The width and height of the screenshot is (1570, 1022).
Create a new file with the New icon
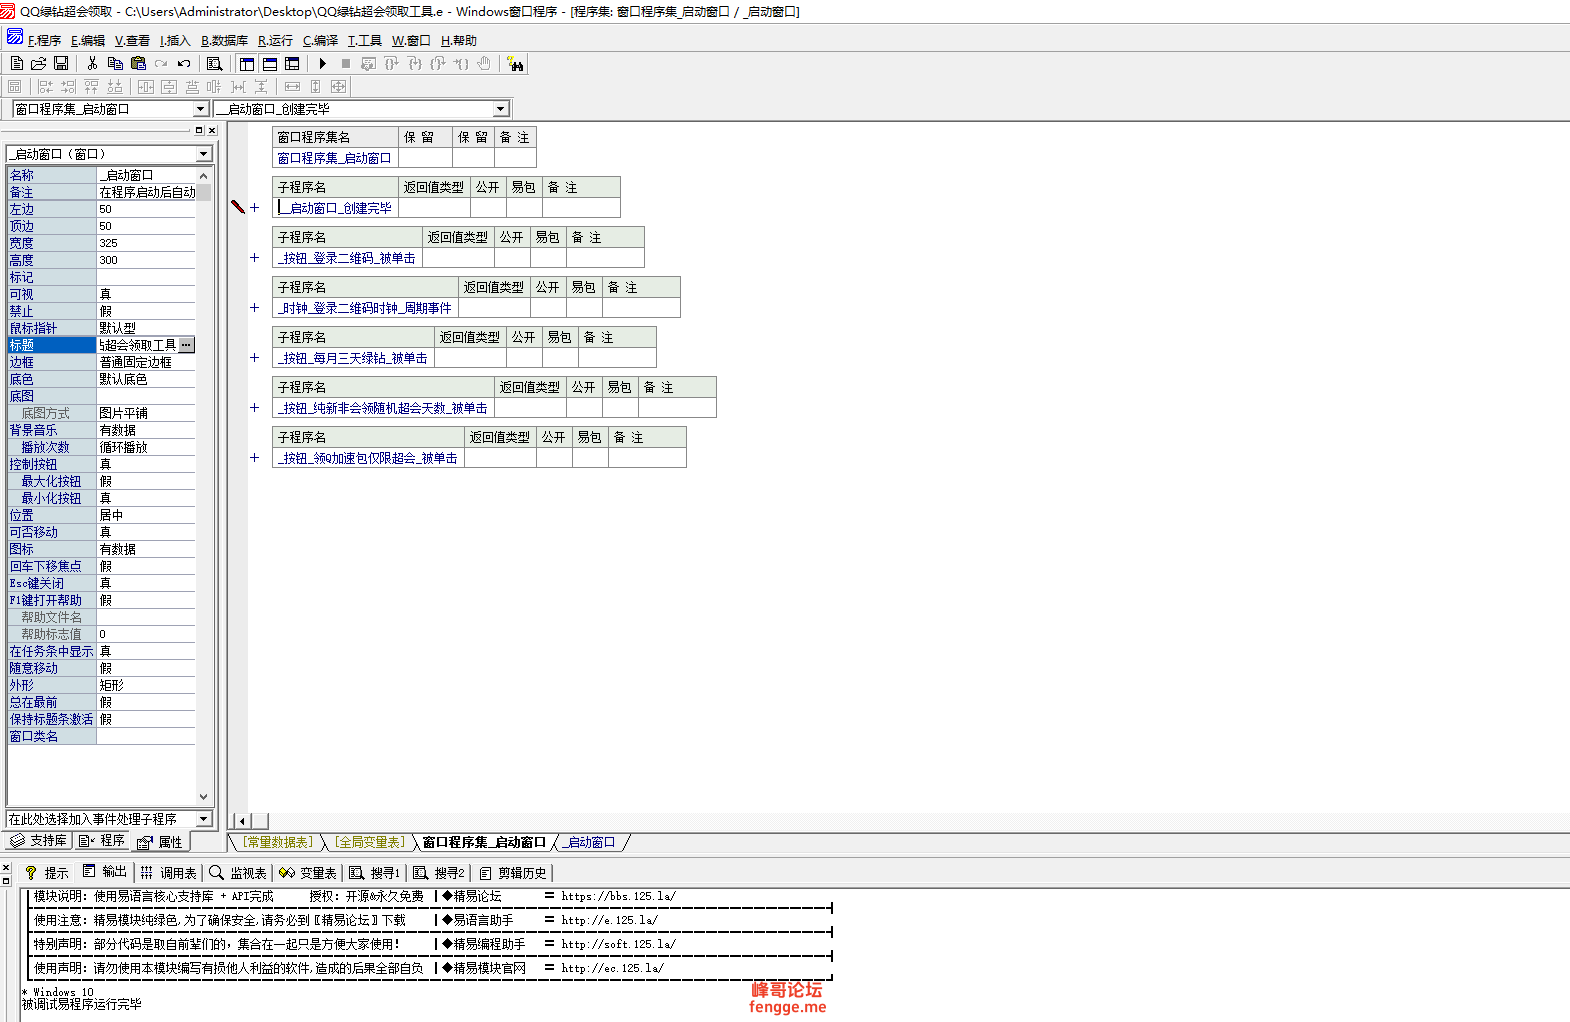[17, 63]
